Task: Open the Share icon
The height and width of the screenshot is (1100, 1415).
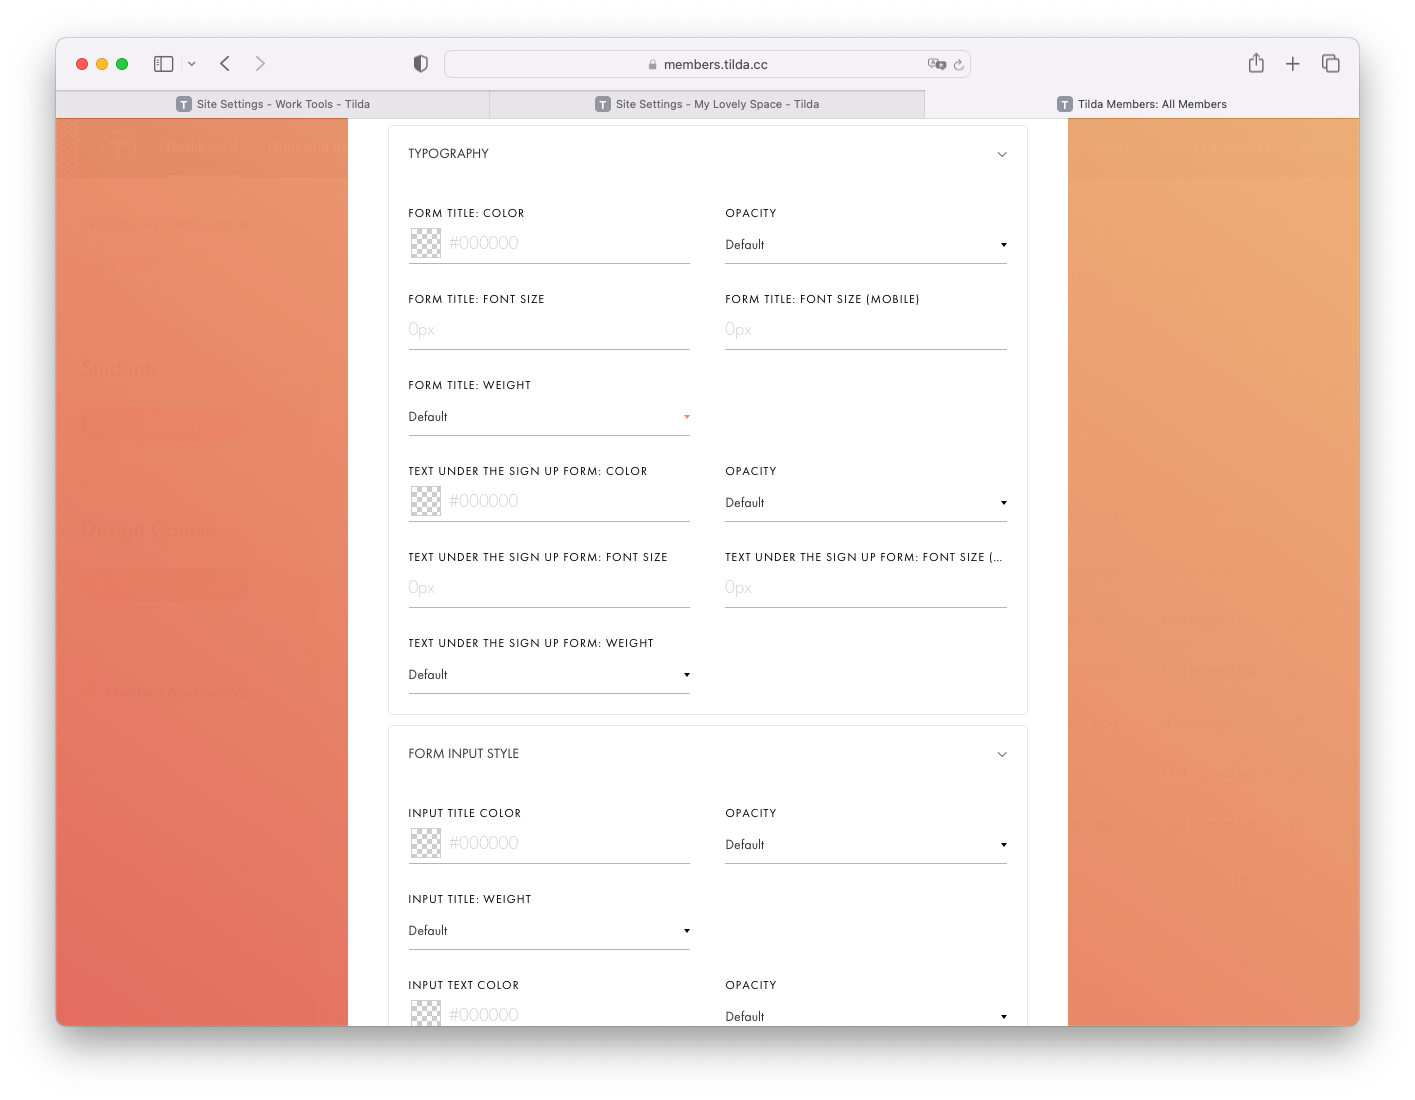Action: 1256,63
